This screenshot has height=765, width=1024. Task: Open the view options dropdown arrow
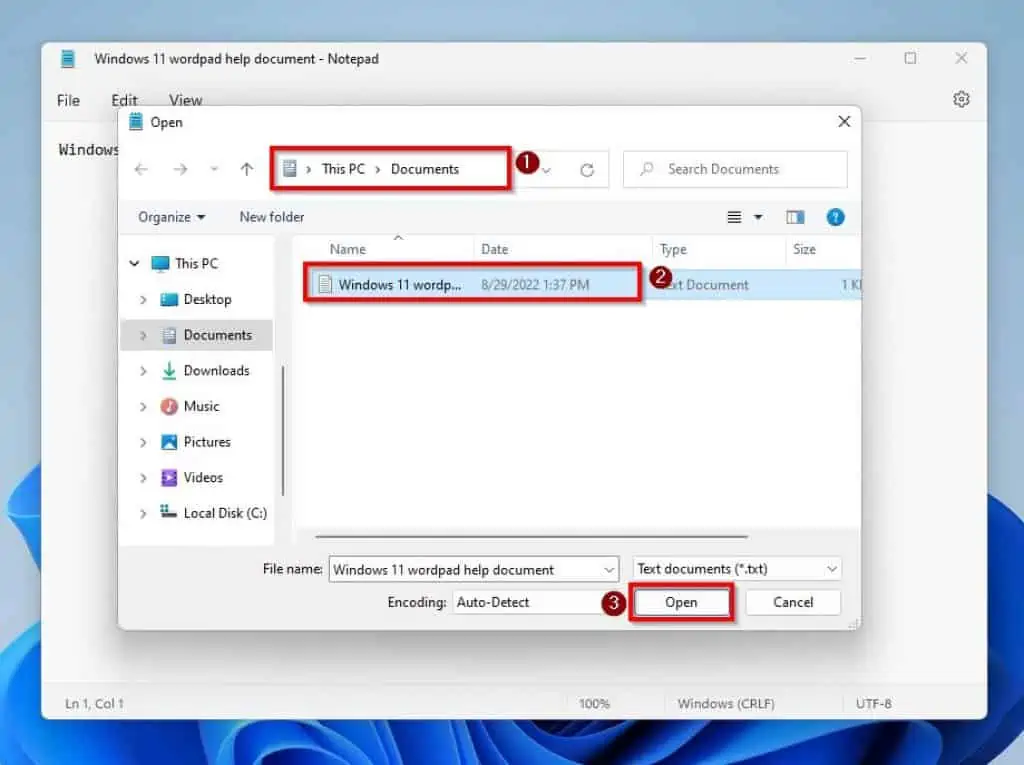pyautogui.click(x=758, y=217)
